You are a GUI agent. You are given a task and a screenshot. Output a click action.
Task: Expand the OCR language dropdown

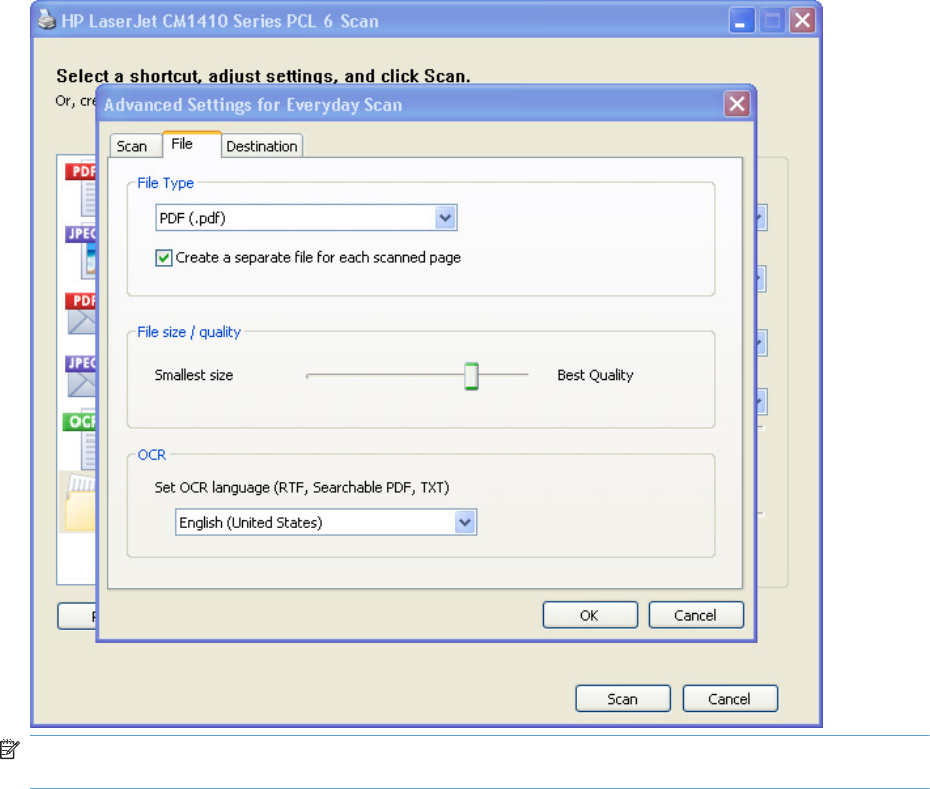326,522
